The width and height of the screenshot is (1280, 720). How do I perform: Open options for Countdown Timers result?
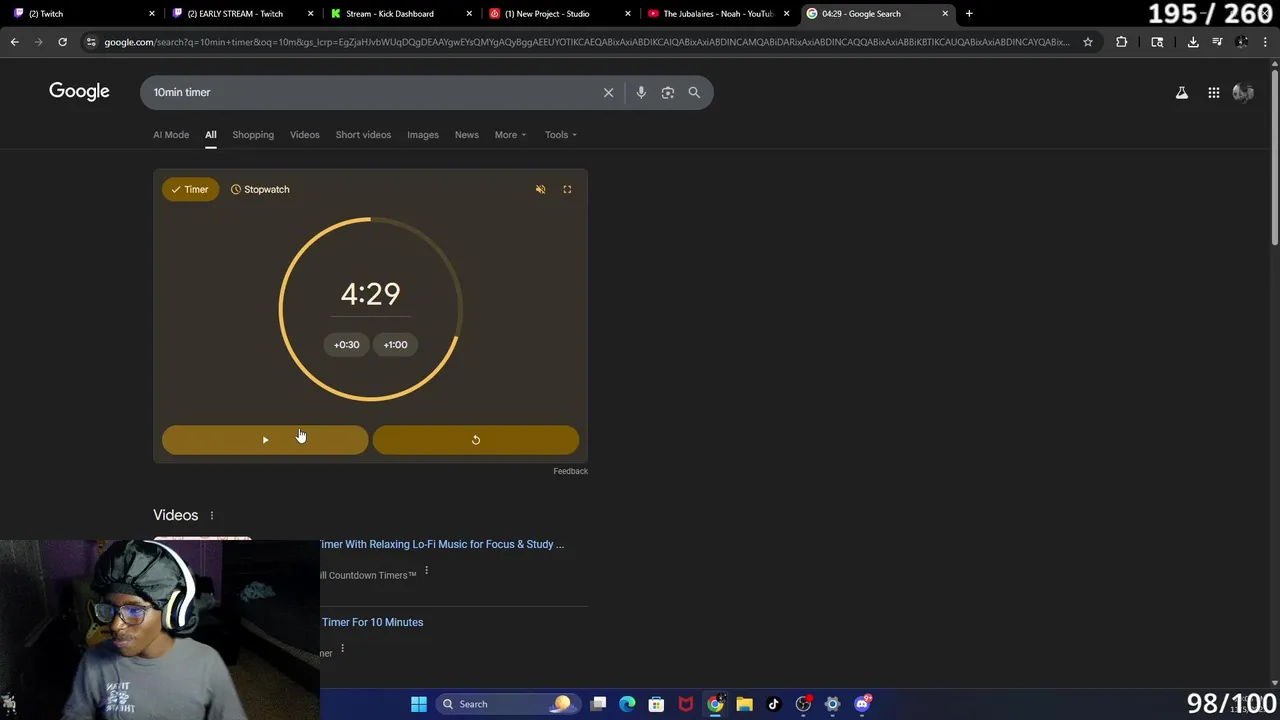pos(426,571)
